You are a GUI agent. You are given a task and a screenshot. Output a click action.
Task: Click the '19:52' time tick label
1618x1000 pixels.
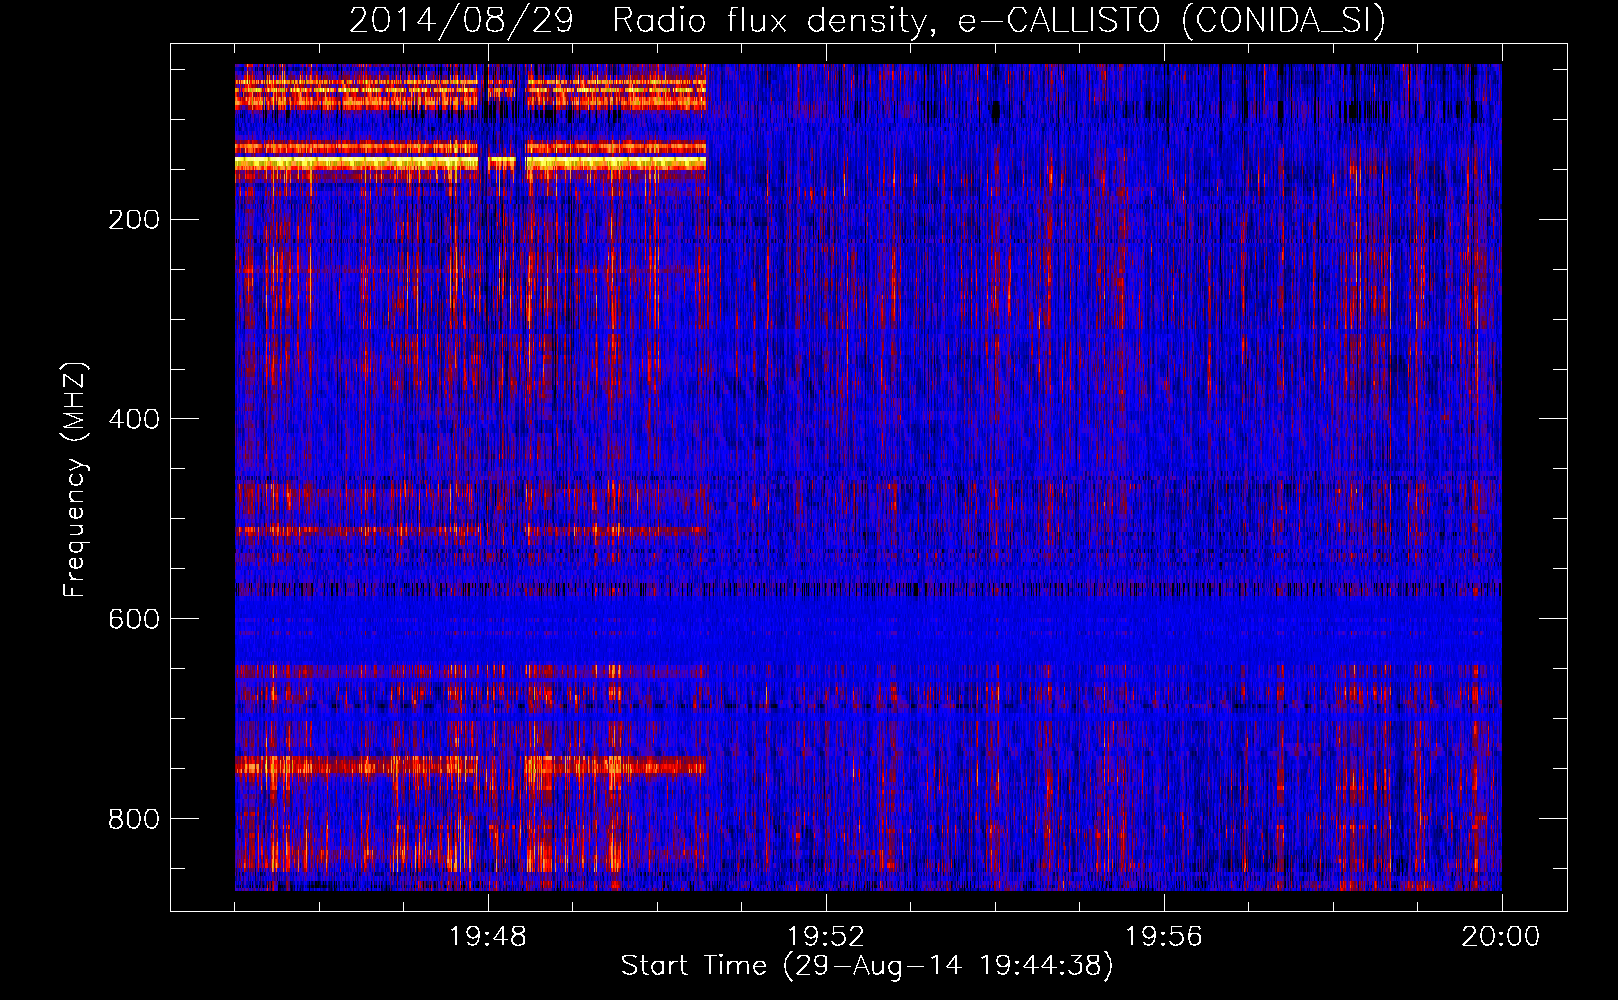[826, 937]
